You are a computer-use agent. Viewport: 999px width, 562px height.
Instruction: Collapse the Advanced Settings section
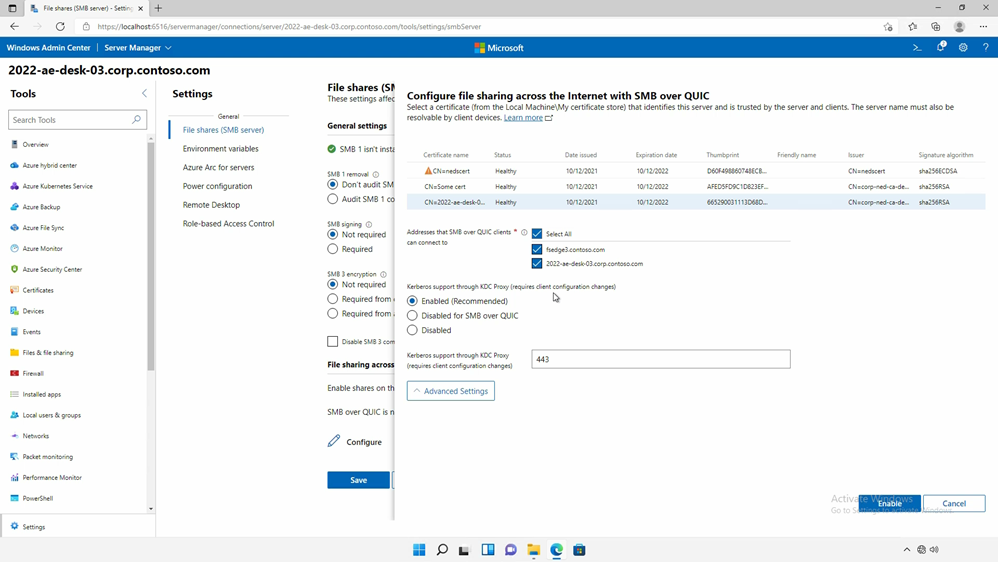pos(450,391)
